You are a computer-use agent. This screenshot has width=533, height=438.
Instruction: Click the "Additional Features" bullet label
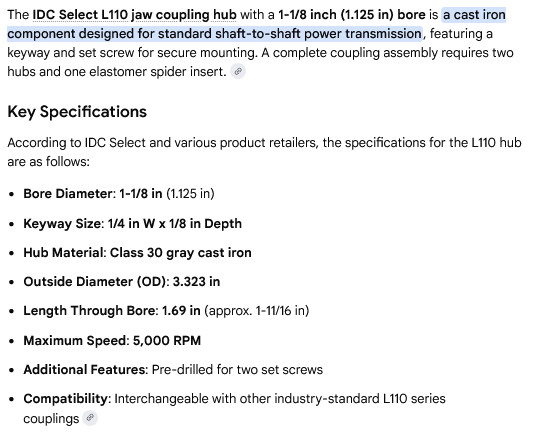[x=84, y=369]
